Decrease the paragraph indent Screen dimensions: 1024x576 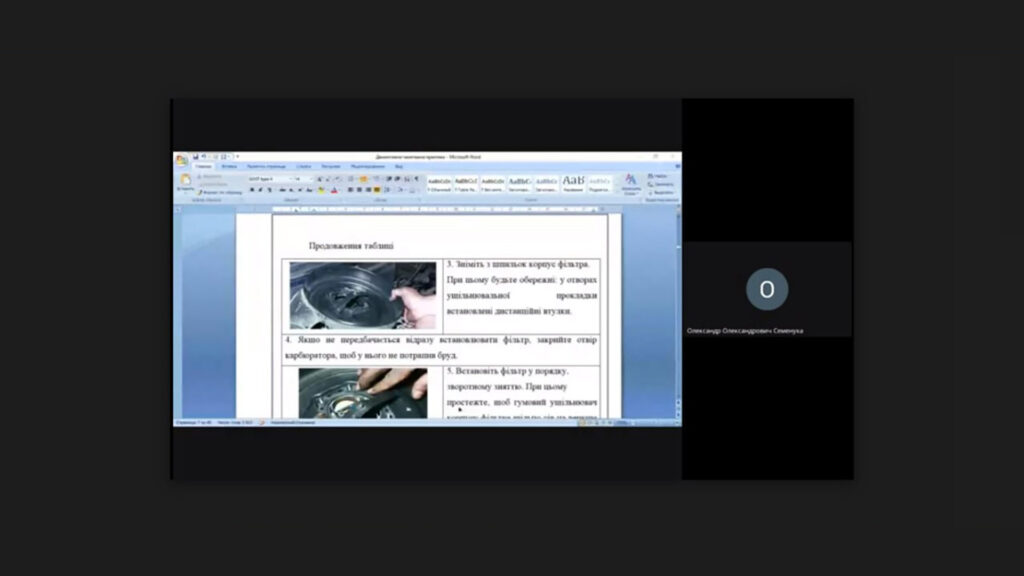tap(389, 179)
